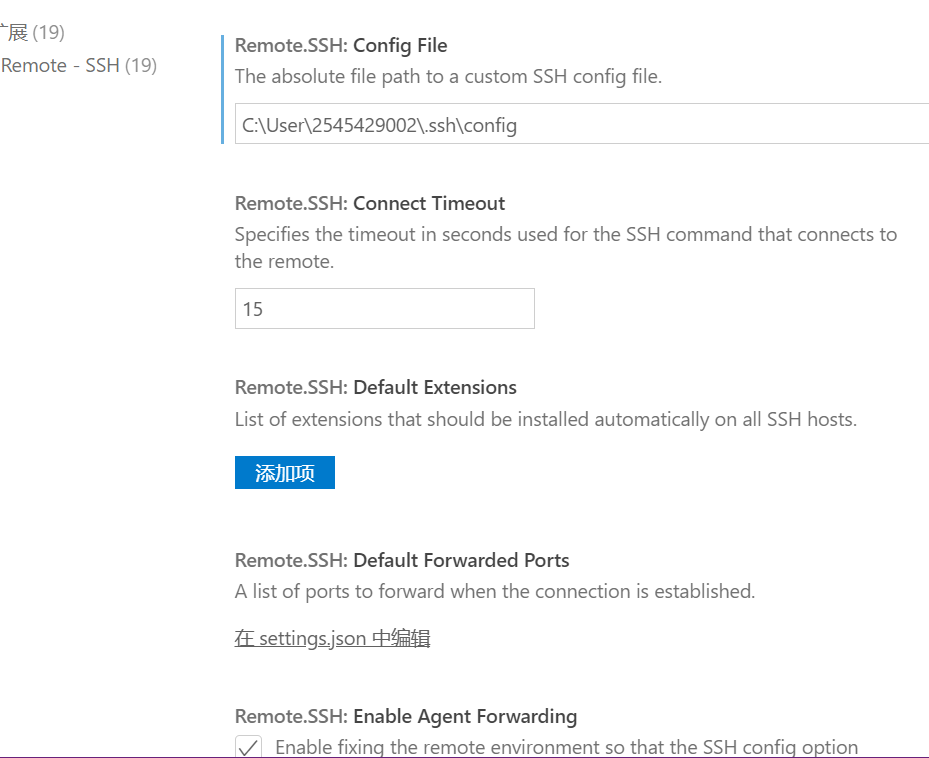Select the Remote.SSH: Config File setting title
This screenshot has height=758, width=929.
(341, 46)
